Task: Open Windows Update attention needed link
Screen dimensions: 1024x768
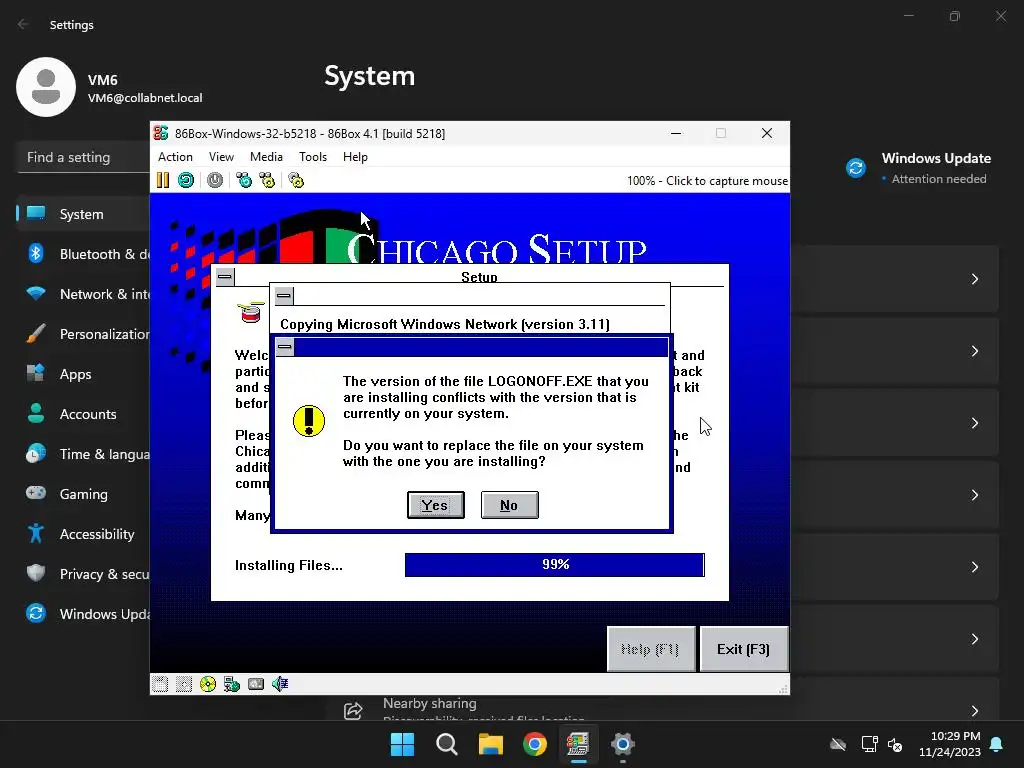Action: pyautogui.click(x=920, y=168)
